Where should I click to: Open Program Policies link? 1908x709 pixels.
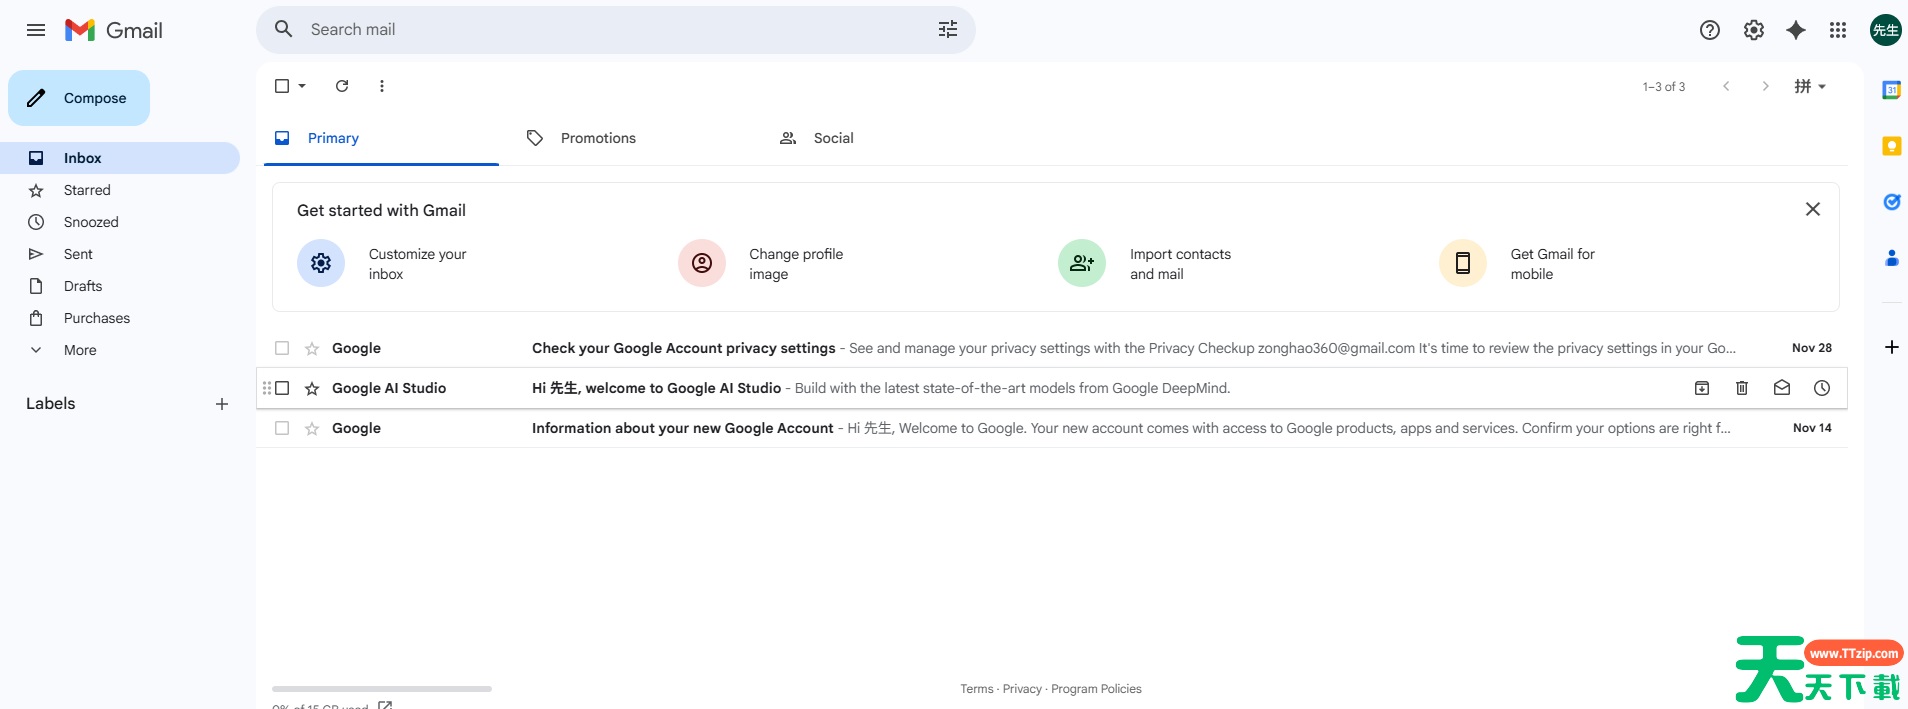click(1096, 689)
